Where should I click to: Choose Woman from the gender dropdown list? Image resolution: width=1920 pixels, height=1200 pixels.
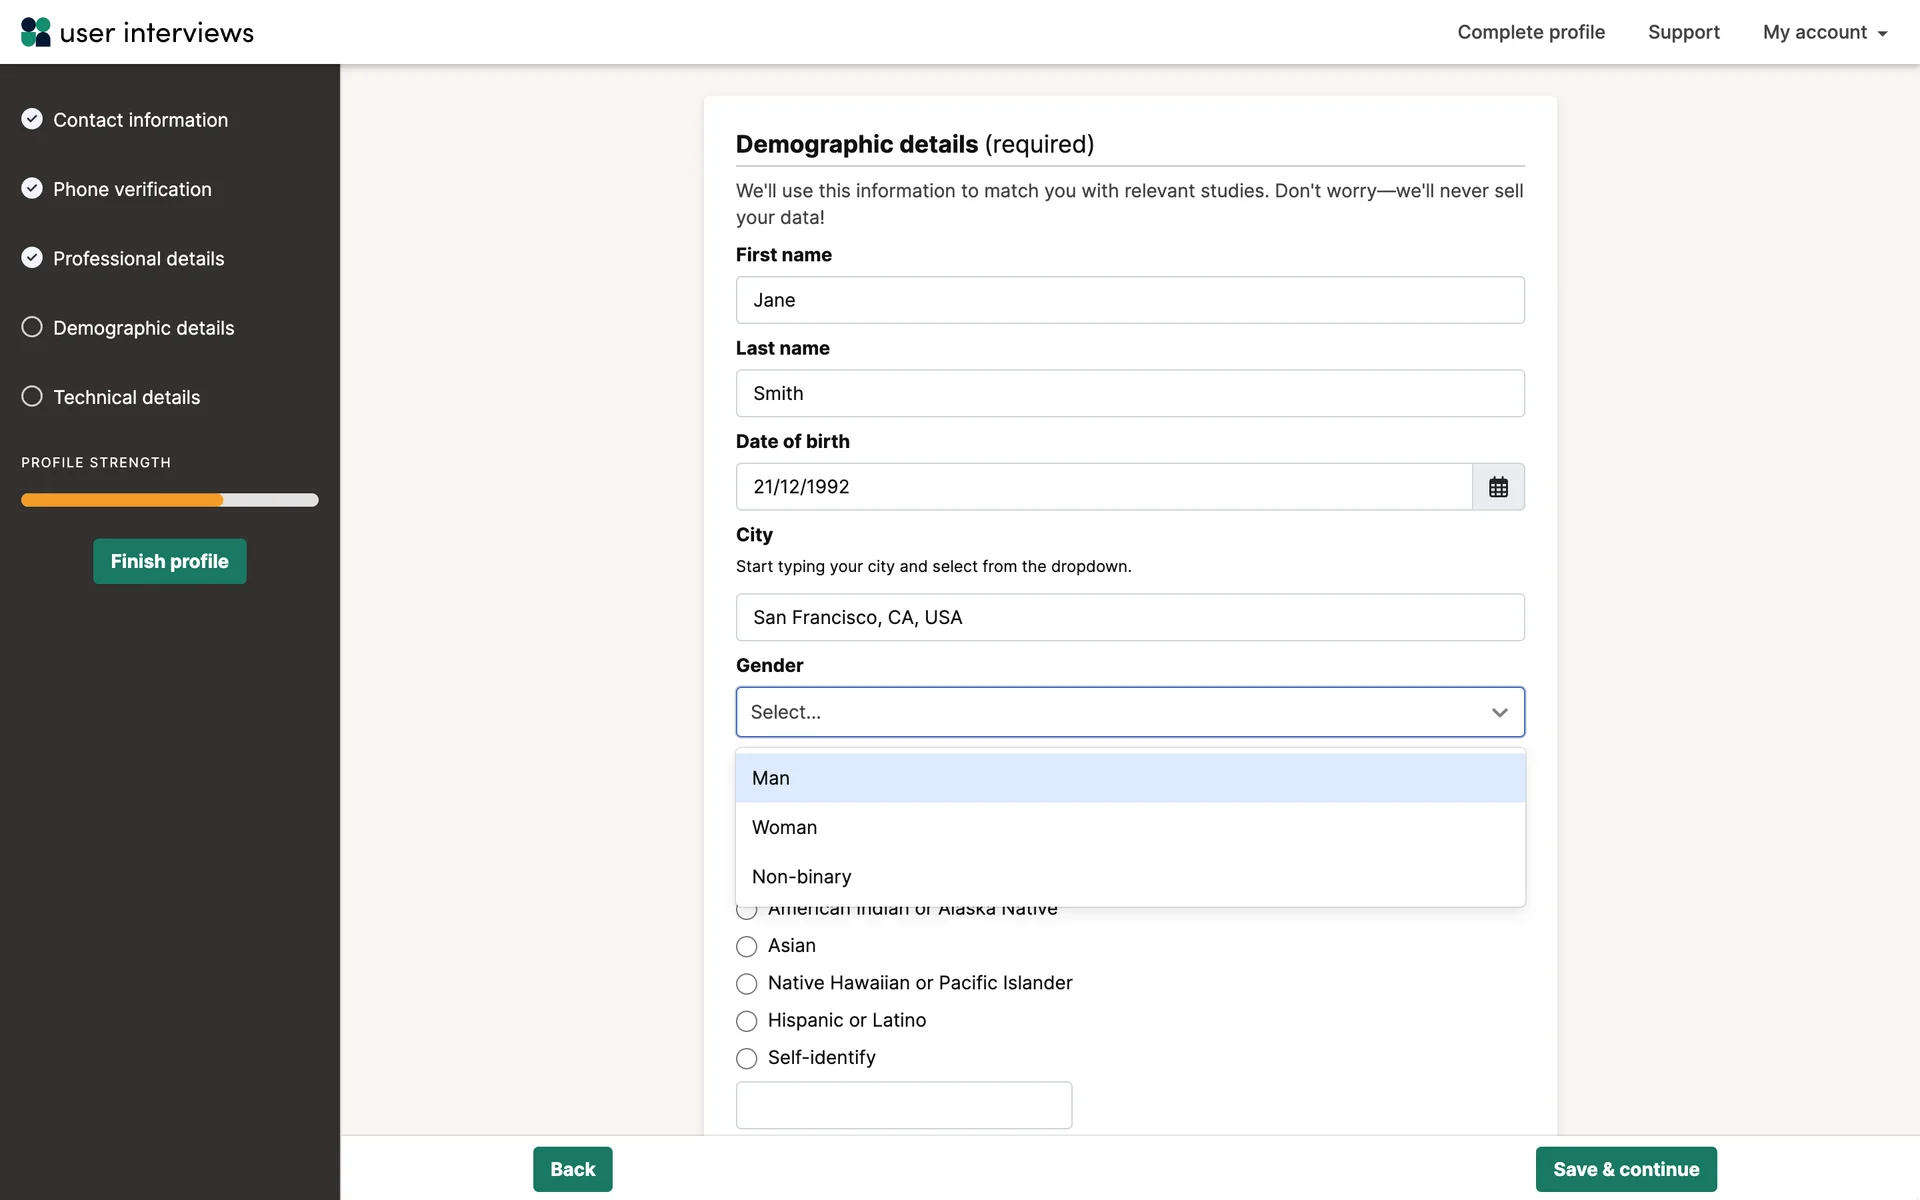pos(785,827)
